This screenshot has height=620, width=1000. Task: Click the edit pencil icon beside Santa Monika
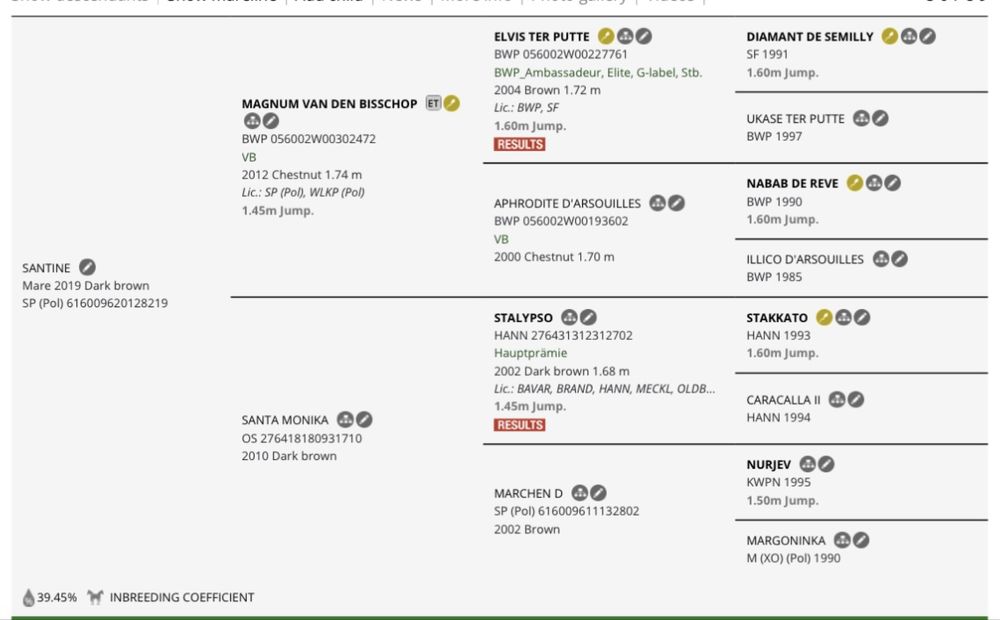(364, 420)
